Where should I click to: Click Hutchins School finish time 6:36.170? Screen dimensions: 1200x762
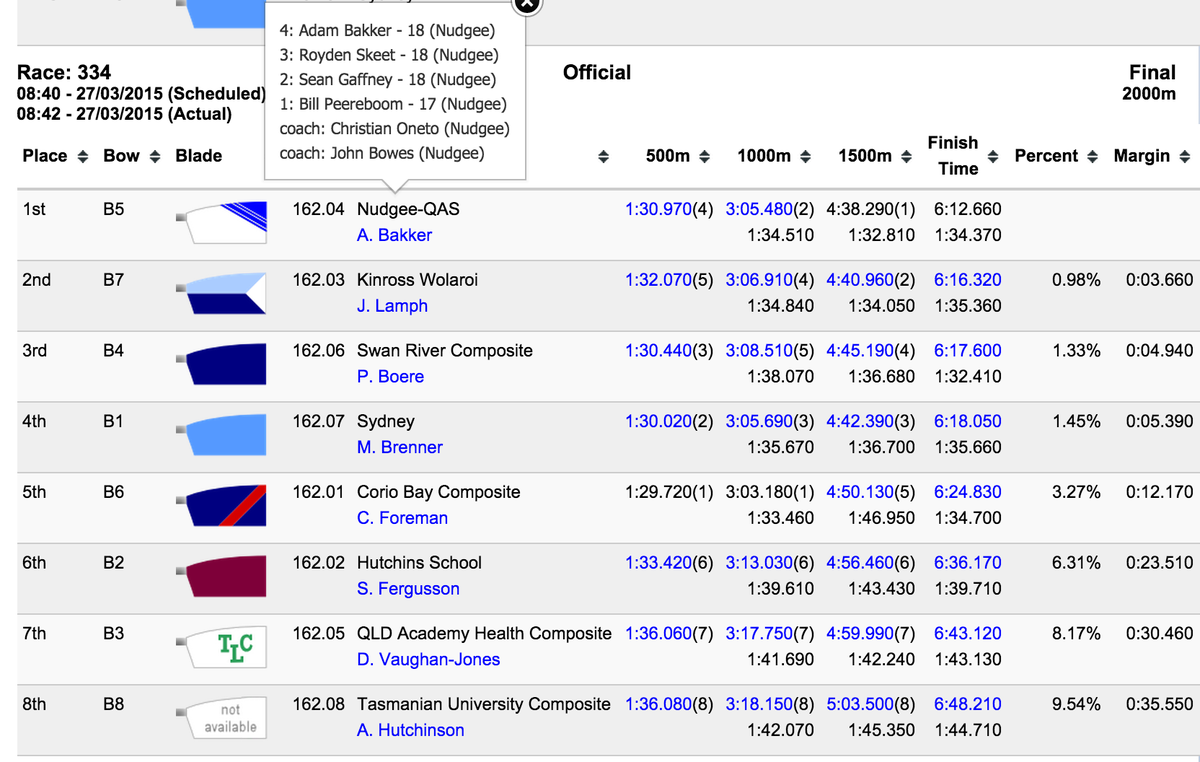pos(967,563)
